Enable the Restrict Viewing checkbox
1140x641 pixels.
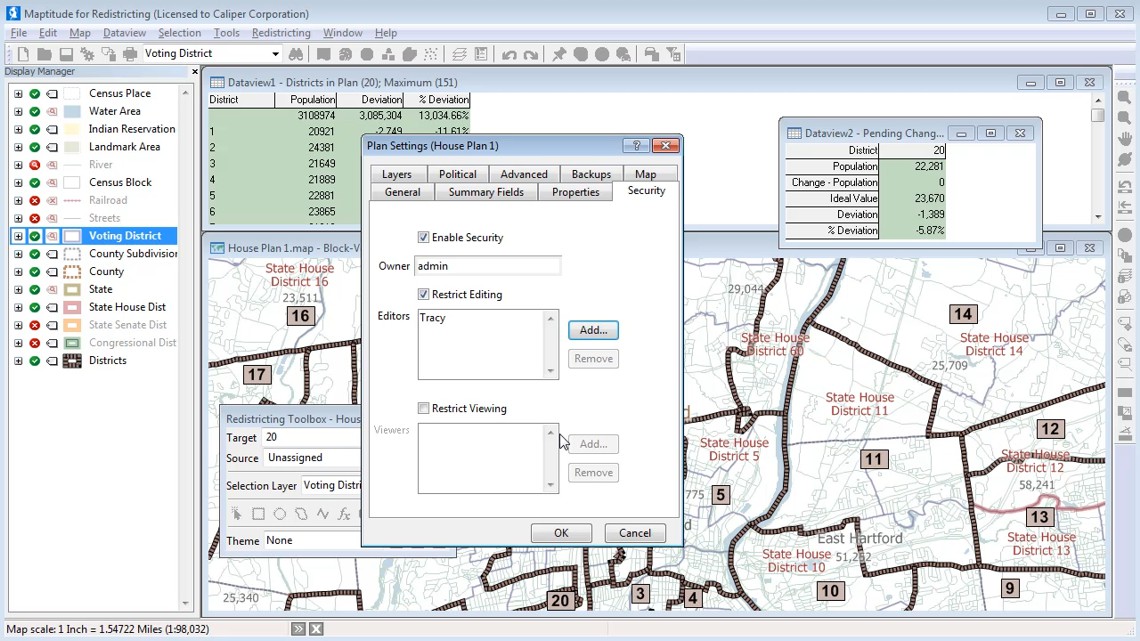coord(424,409)
